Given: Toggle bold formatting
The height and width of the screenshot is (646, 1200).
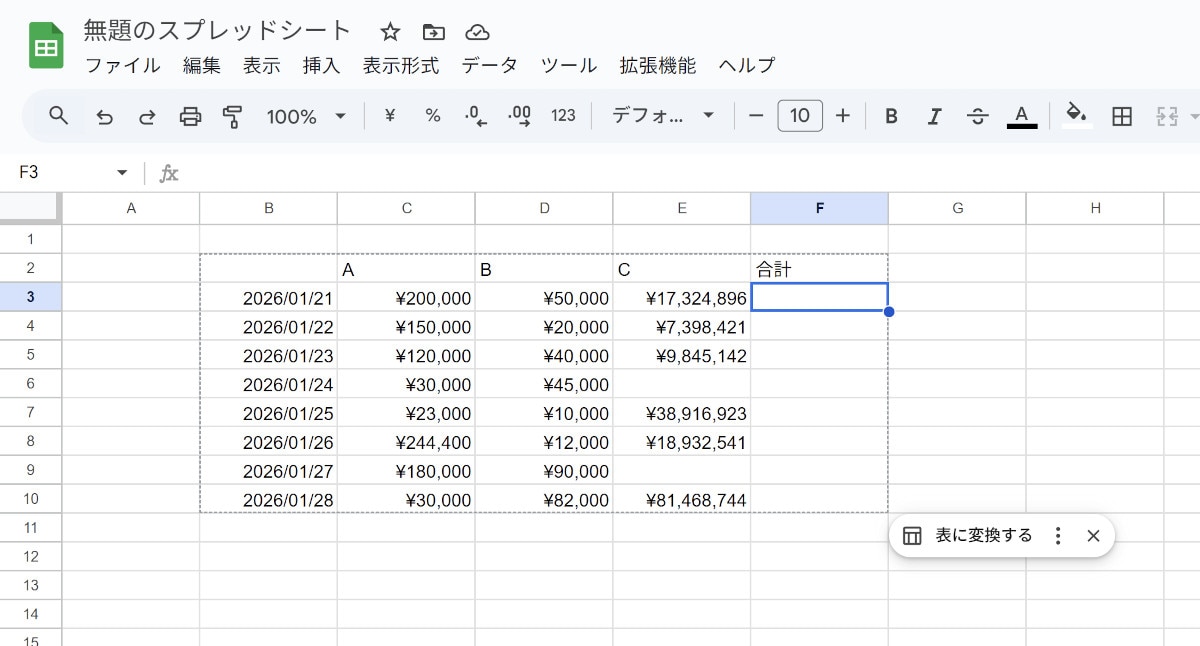Looking at the screenshot, I should (891, 117).
